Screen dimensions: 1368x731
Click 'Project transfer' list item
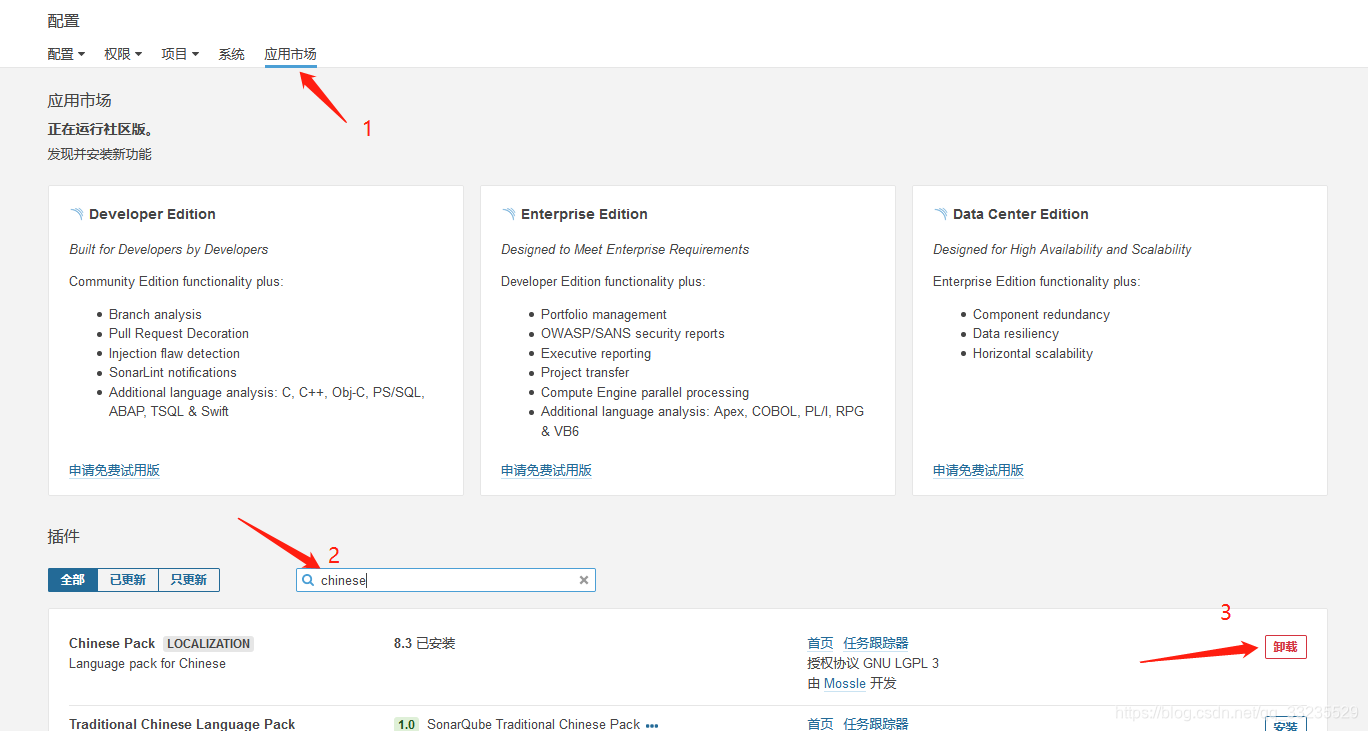click(585, 372)
